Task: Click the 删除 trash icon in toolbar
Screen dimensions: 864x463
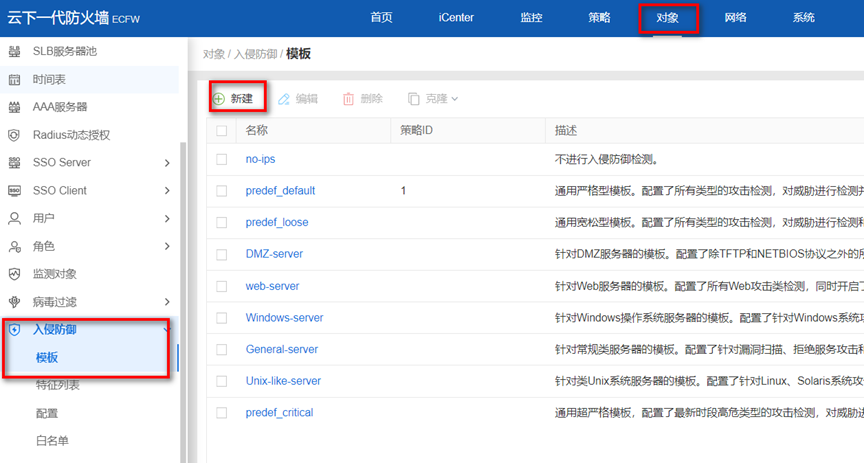Action: (348, 99)
